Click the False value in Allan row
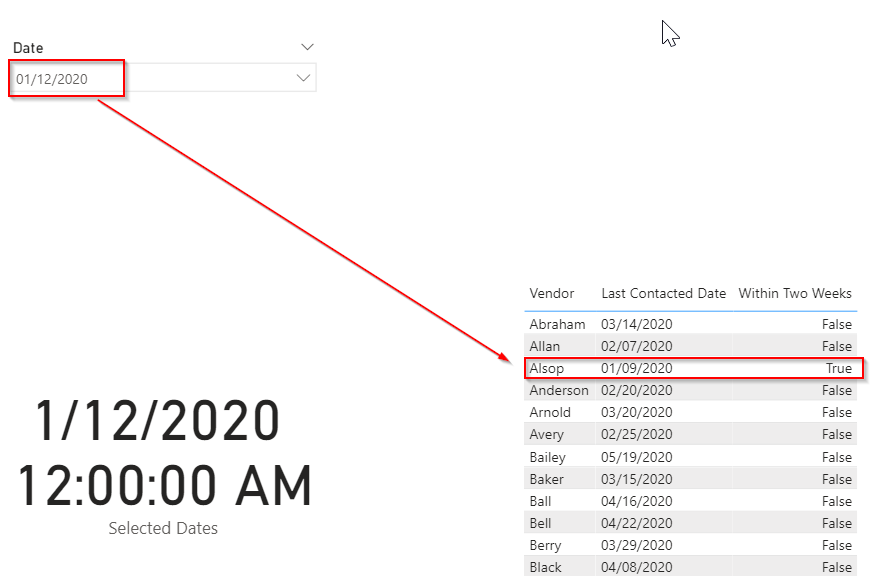Viewport: 889px width, 576px height. click(x=837, y=346)
